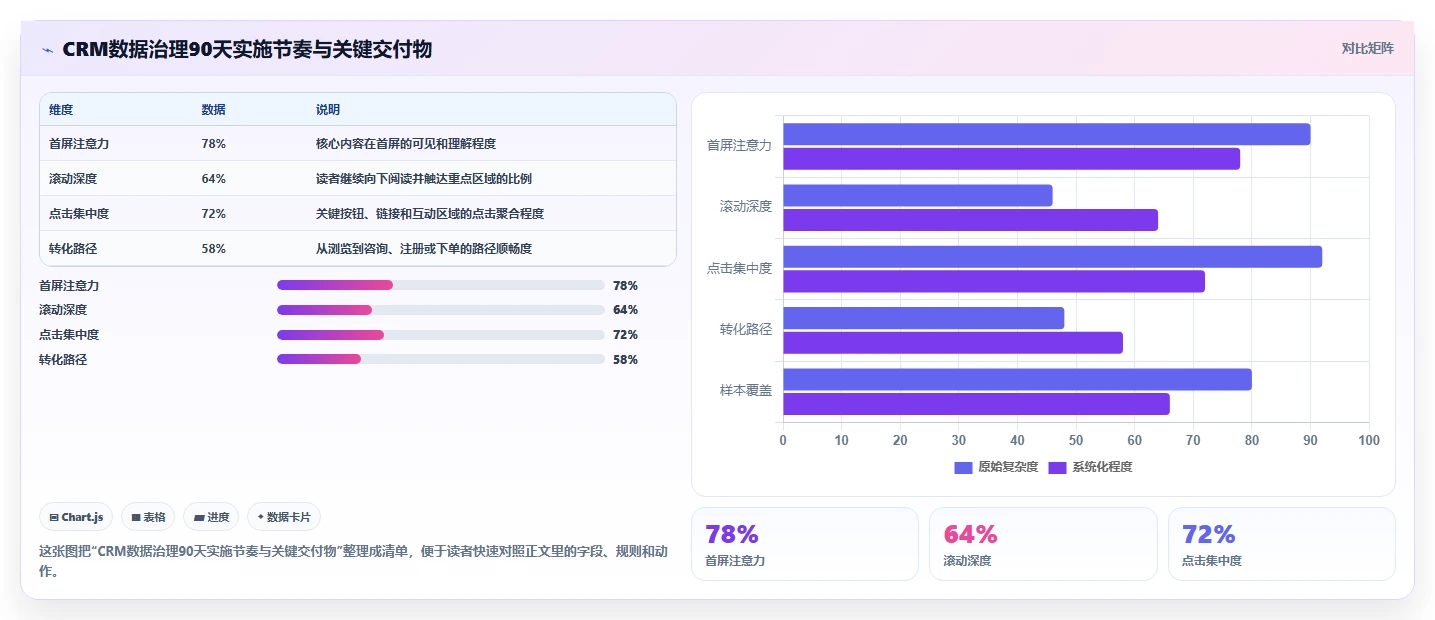The width and height of the screenshot is (1435, 620).
Task: Click the table cell 读者继续向下阅读并触达重点区域的比例
Action: coord(424,179)
